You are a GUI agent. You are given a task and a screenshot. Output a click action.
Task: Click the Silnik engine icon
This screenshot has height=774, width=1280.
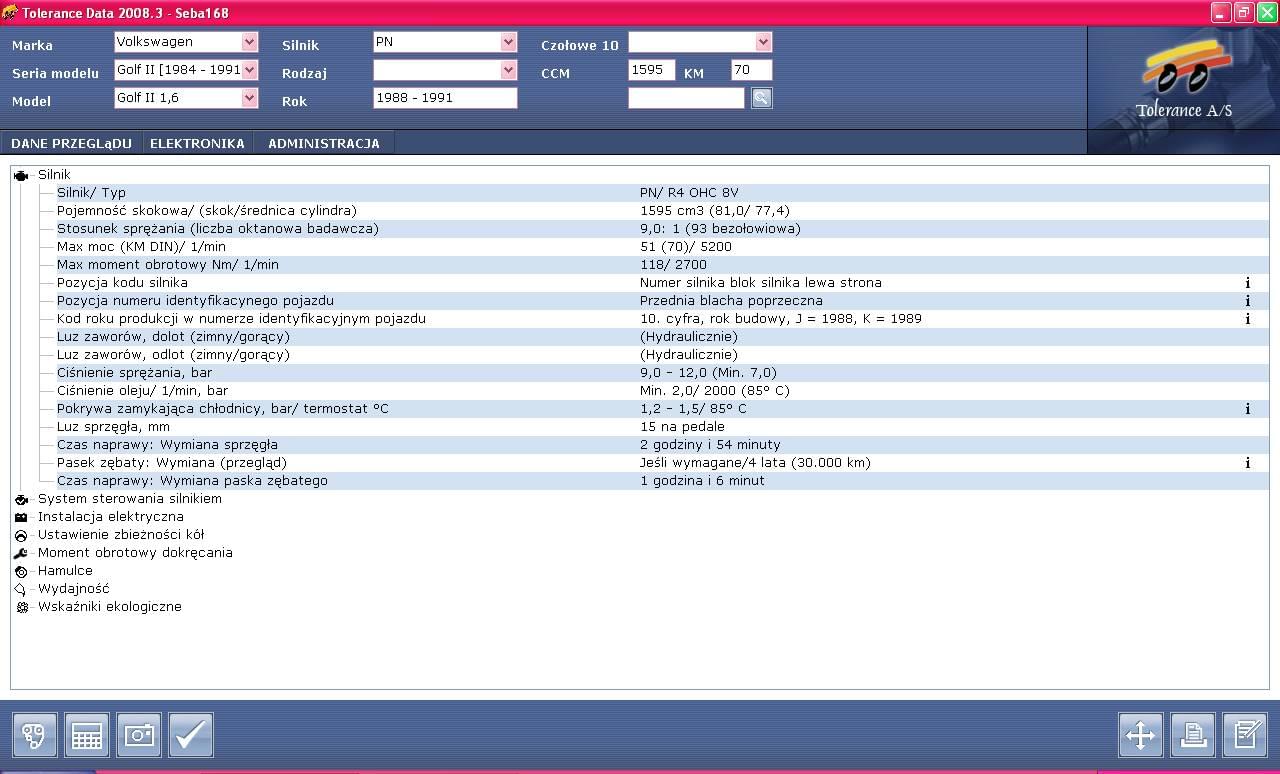click(21, 175)
